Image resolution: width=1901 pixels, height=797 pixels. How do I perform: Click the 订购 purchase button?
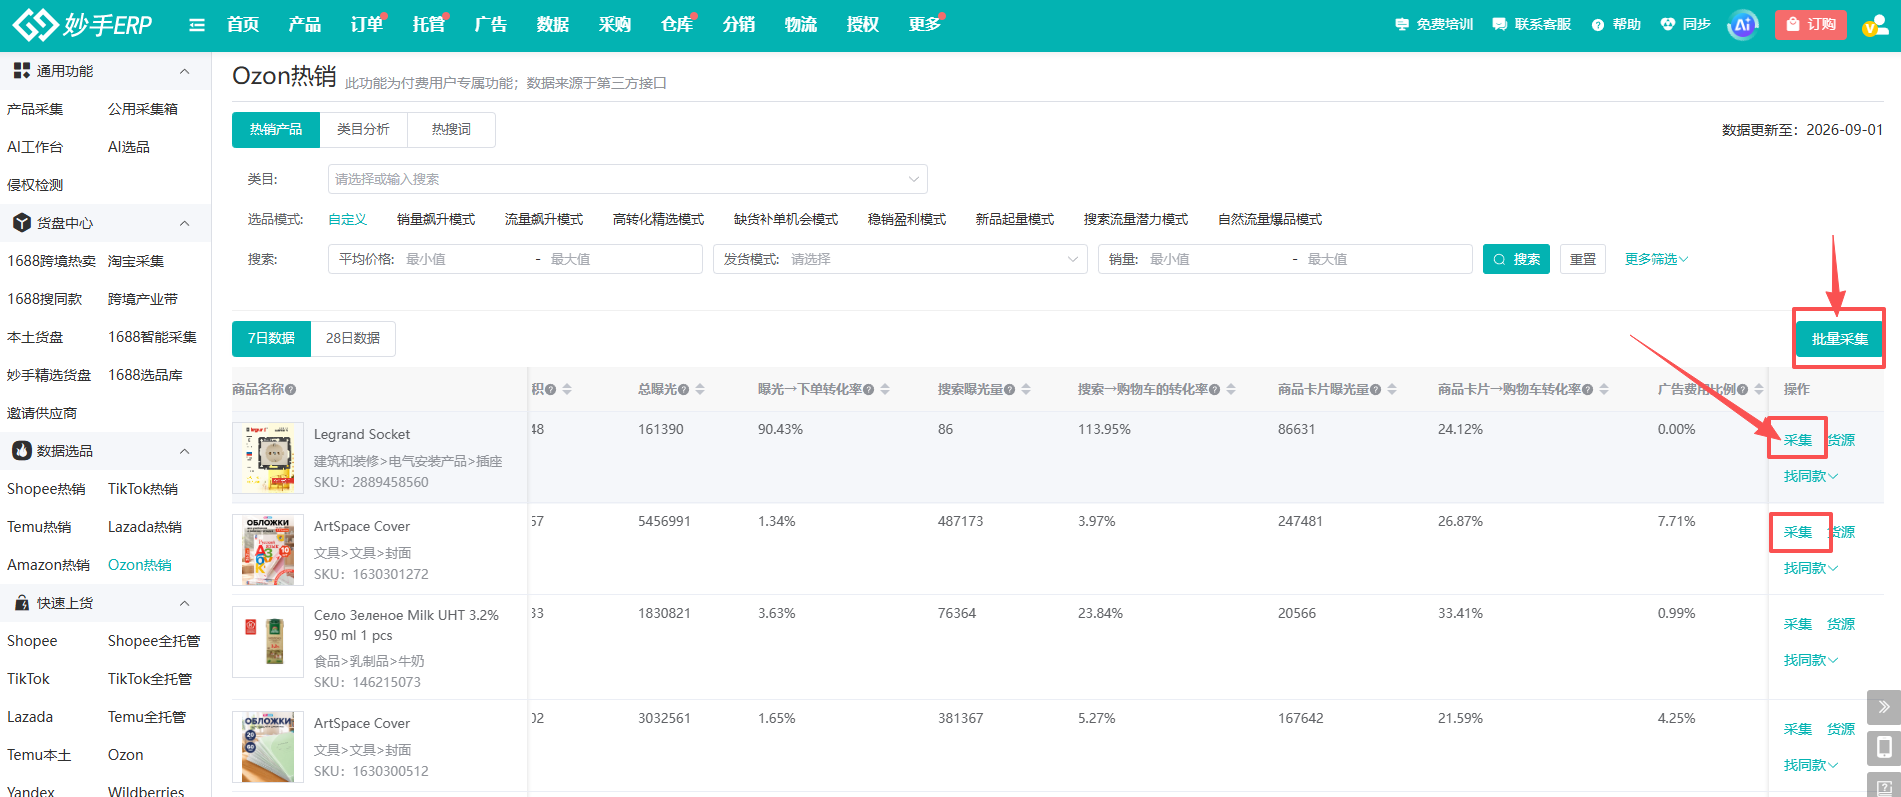point(1811,24)
